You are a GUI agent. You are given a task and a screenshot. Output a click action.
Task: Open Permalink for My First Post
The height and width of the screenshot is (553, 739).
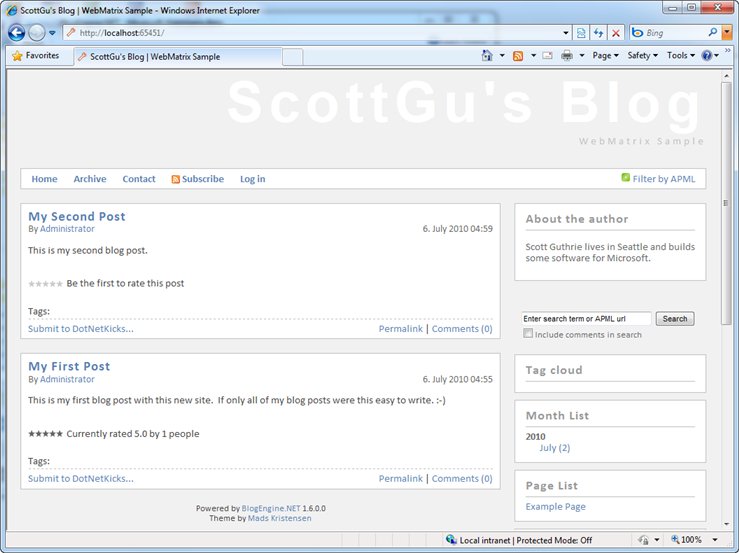click(x=401, y=479)
